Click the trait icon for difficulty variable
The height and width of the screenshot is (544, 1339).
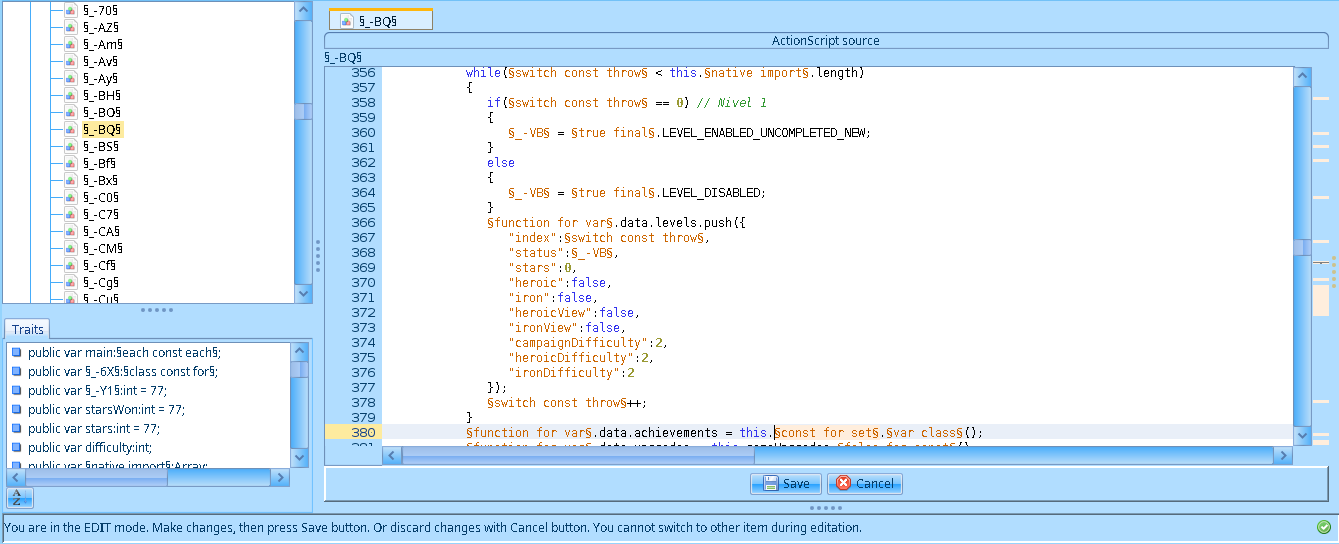pyautogui.click(x=16, y=447)
